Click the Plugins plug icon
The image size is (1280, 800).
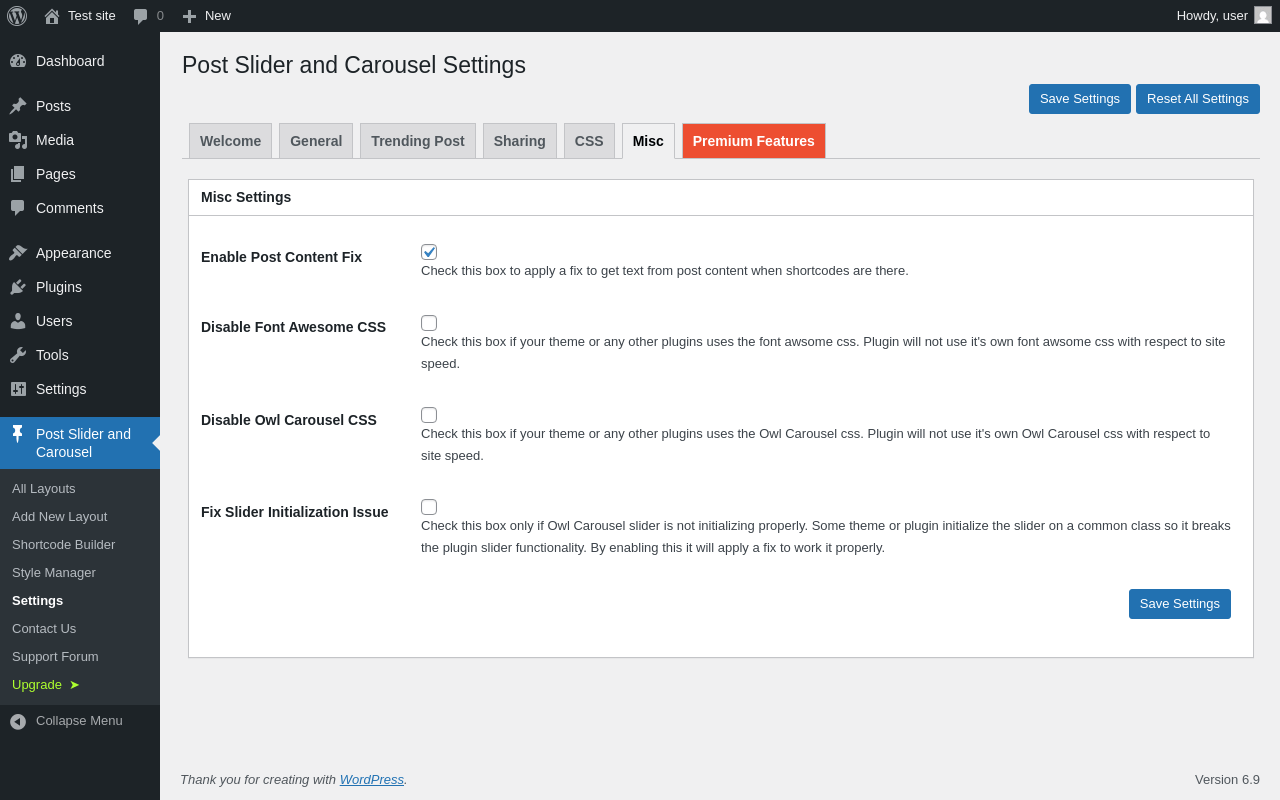click(x=18, y=287)
